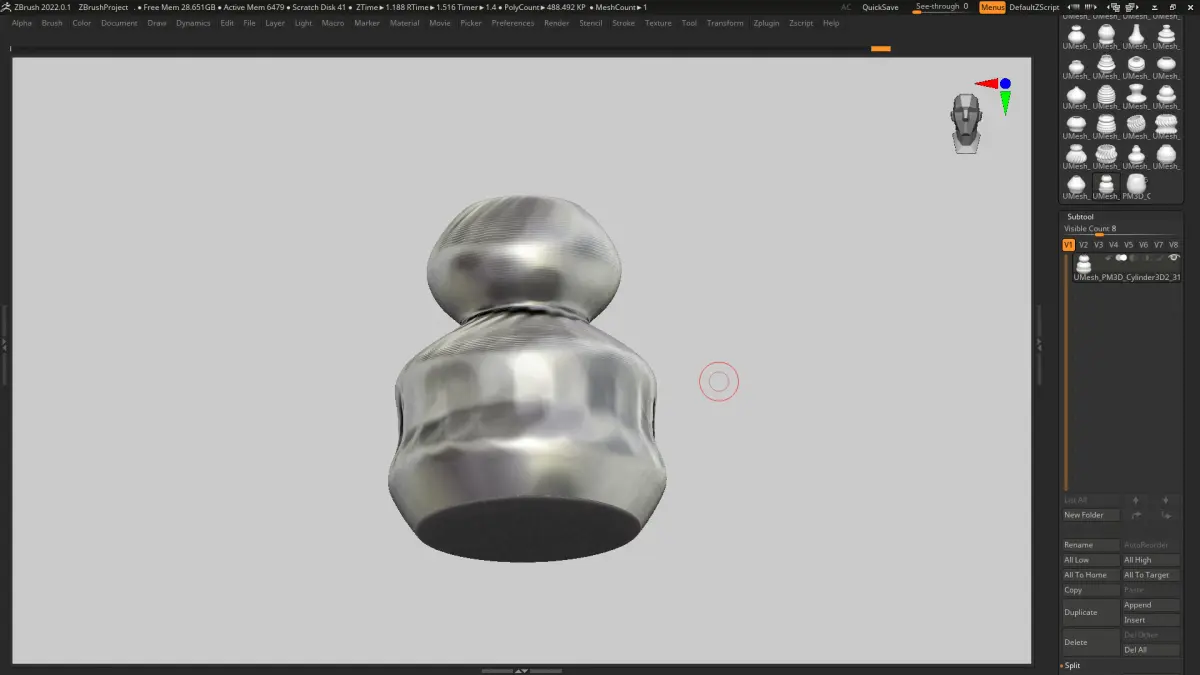Click the Rename subtool button
This screenshot has height=675, width=1200.
point(1090,545)
